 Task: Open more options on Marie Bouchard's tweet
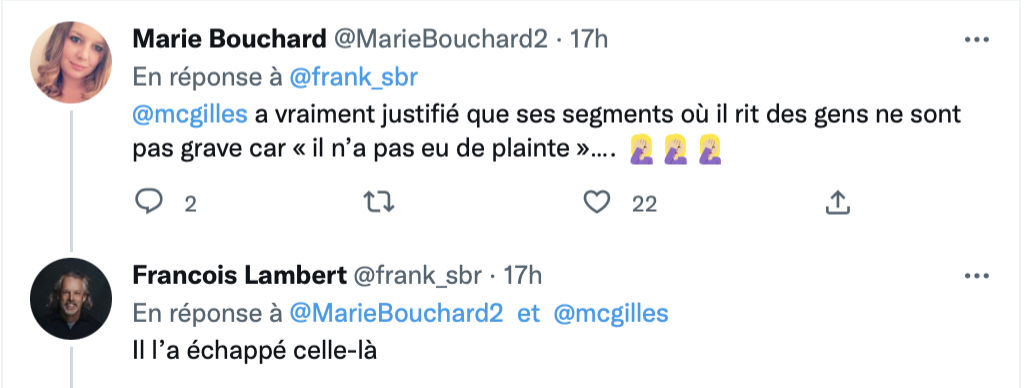(977, 40)
